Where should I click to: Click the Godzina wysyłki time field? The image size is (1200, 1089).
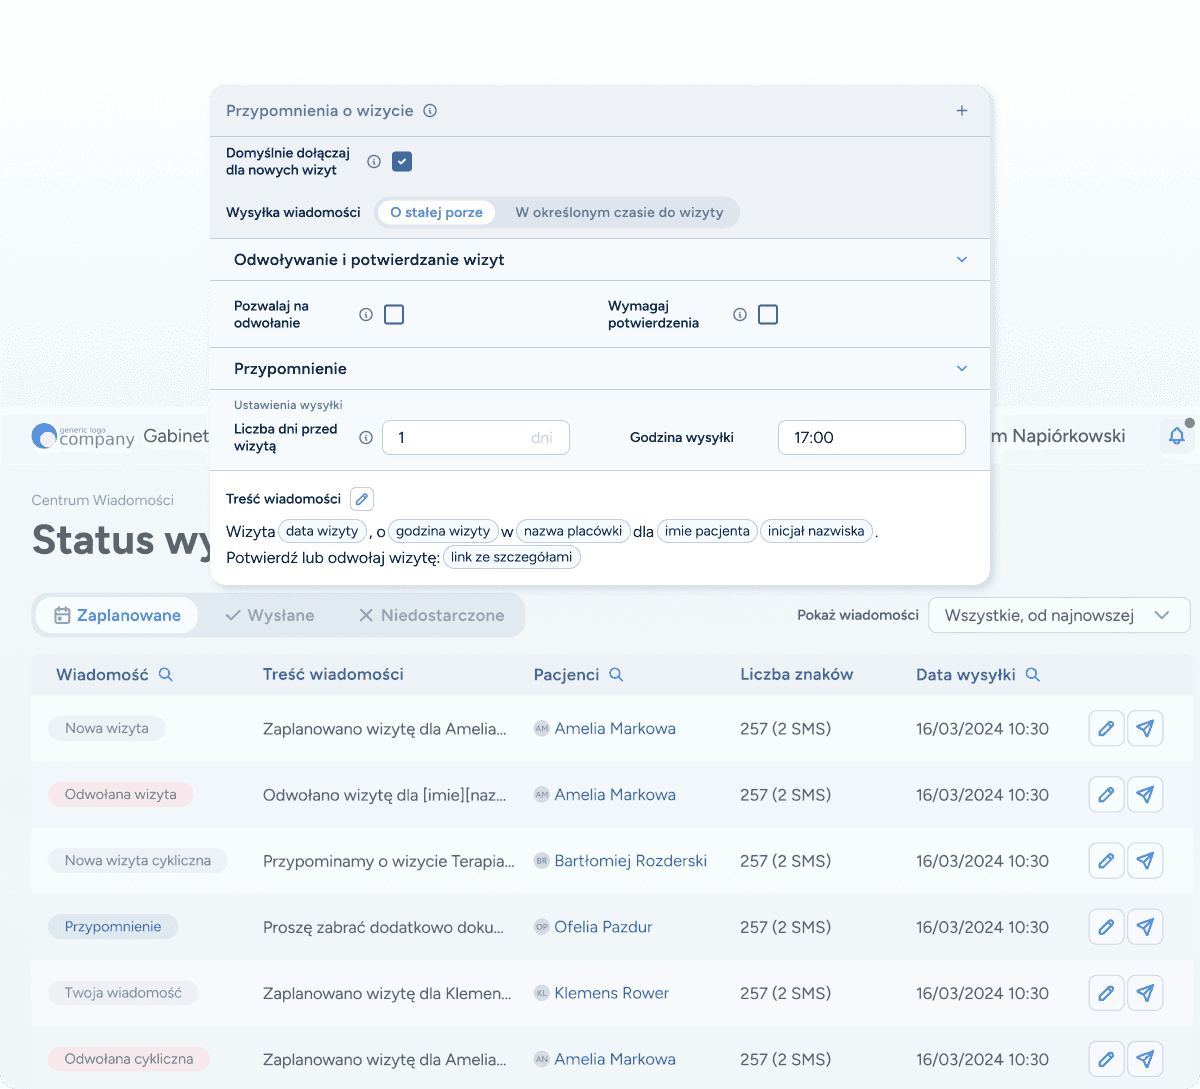coord(871,437)
